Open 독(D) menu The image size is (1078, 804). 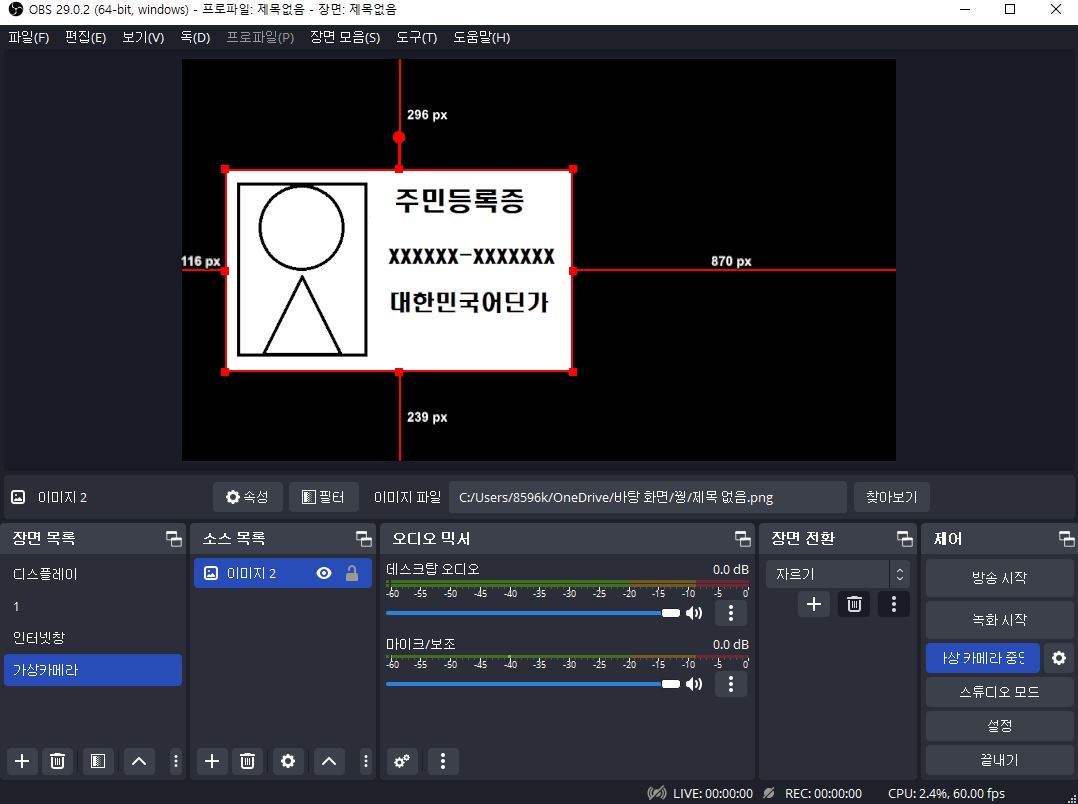tap(195, 37)
